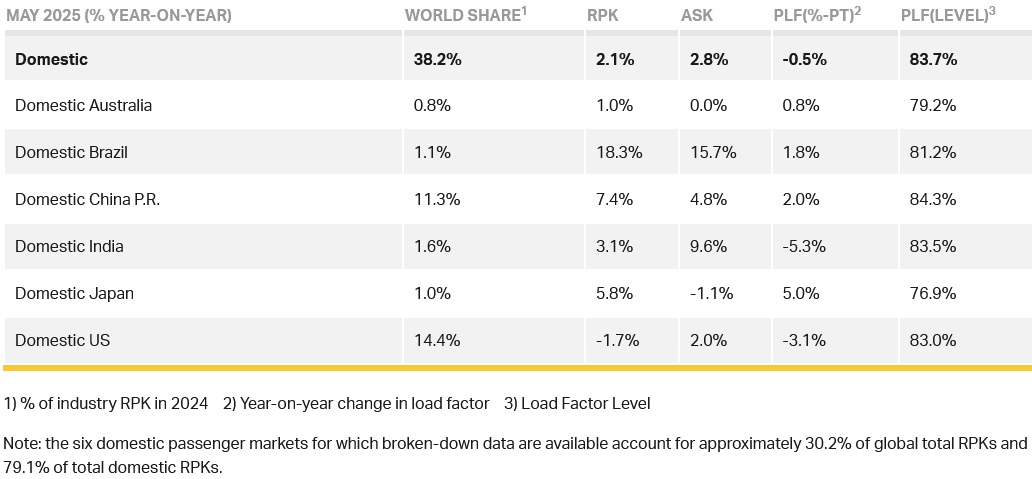Click Brazil's 18.3% RPK value
Screen dimensions: 1032x479
pos(615,153)
